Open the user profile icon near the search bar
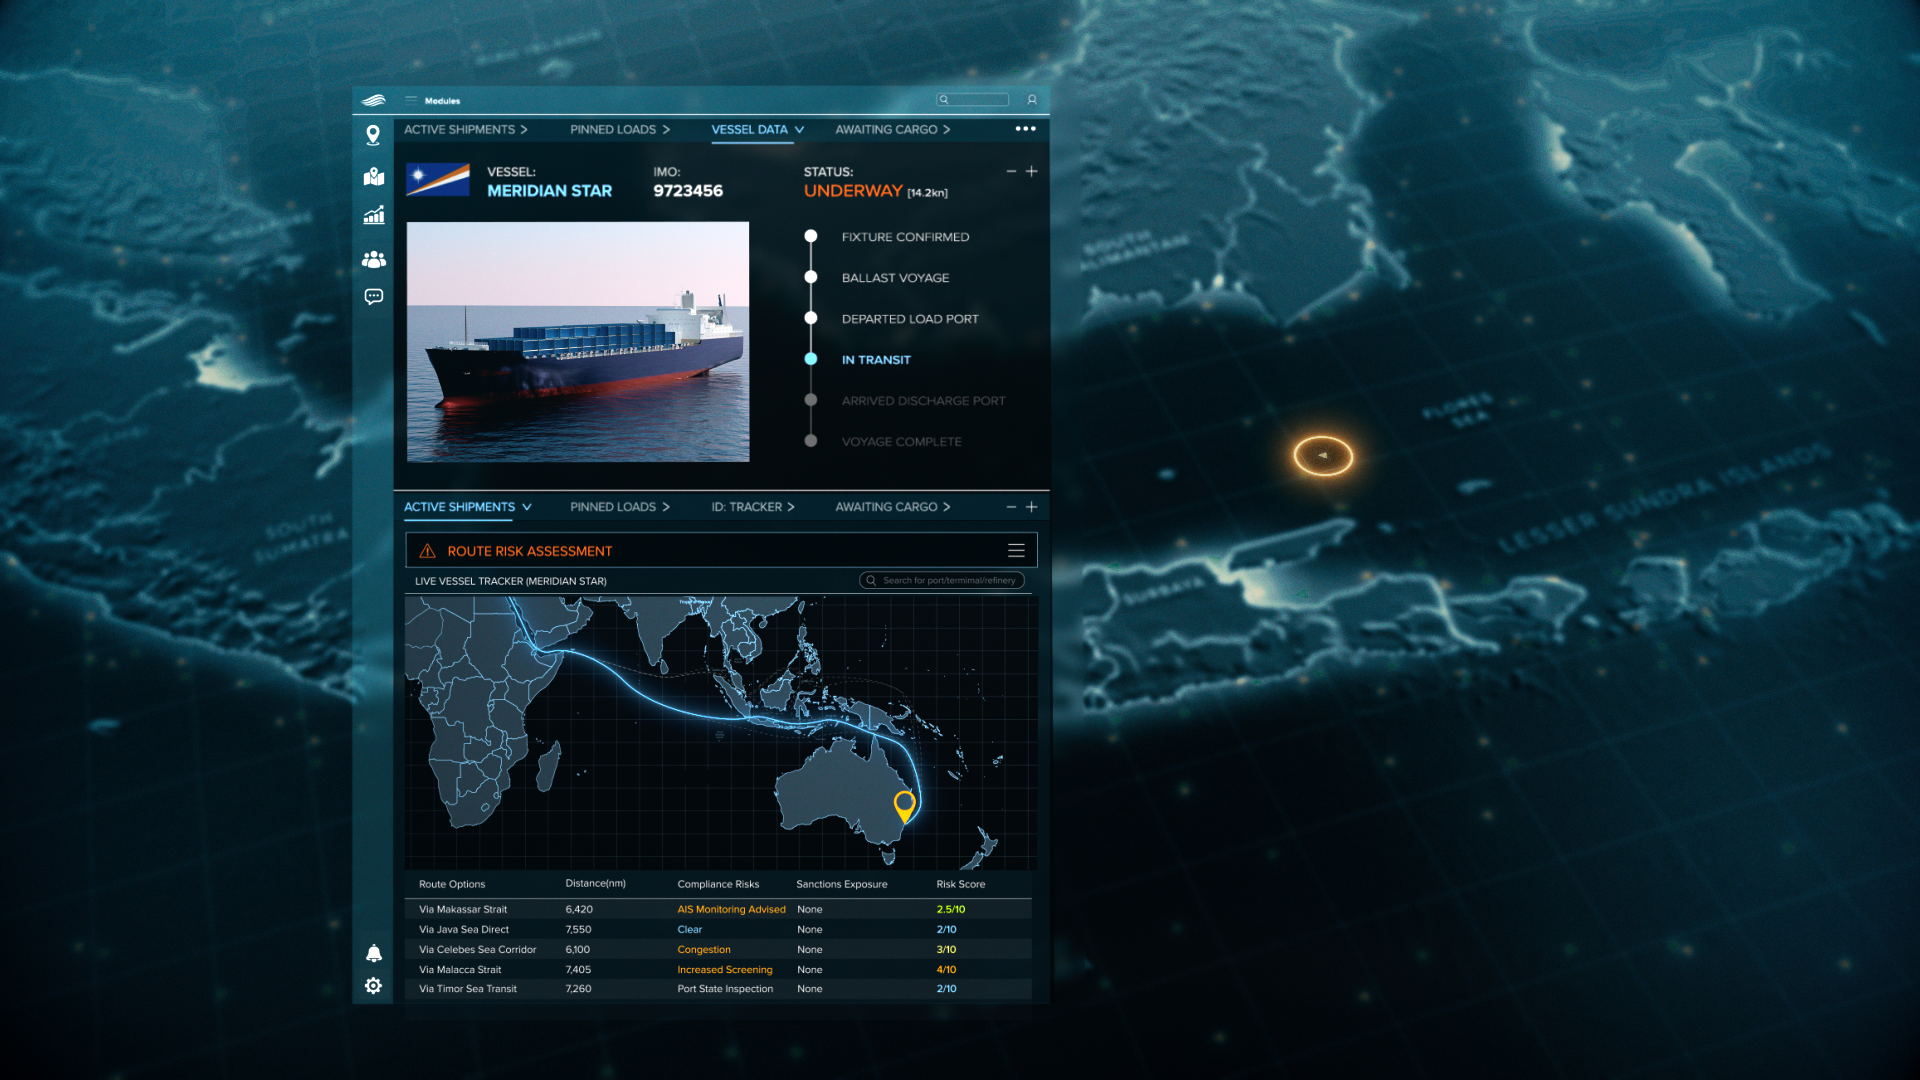This screenshot has width=1920, height=1080. point(1032,99)
